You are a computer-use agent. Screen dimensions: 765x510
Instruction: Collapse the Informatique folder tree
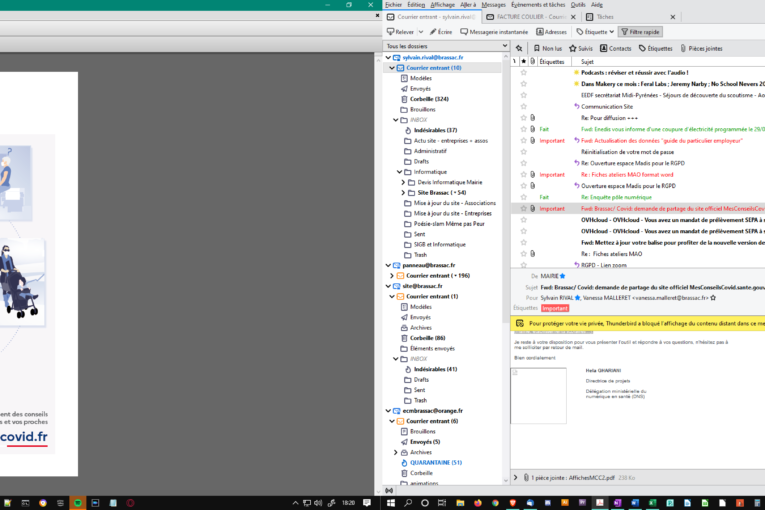point(399,171)
